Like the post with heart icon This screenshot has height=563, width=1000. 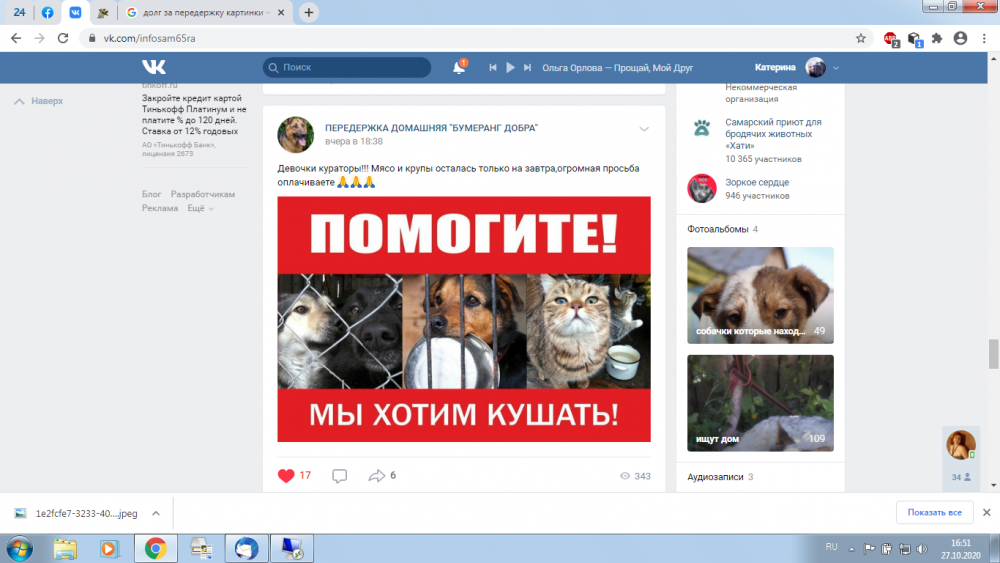click(x=286, y=476)
